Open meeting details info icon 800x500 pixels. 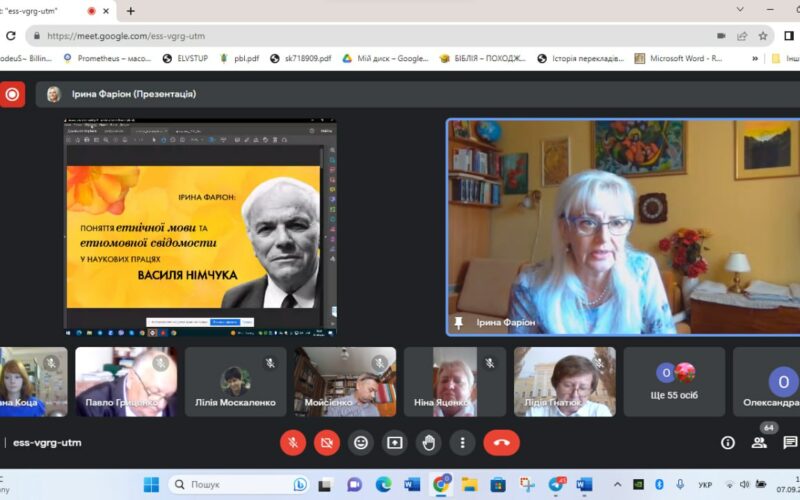pos(728,442)
